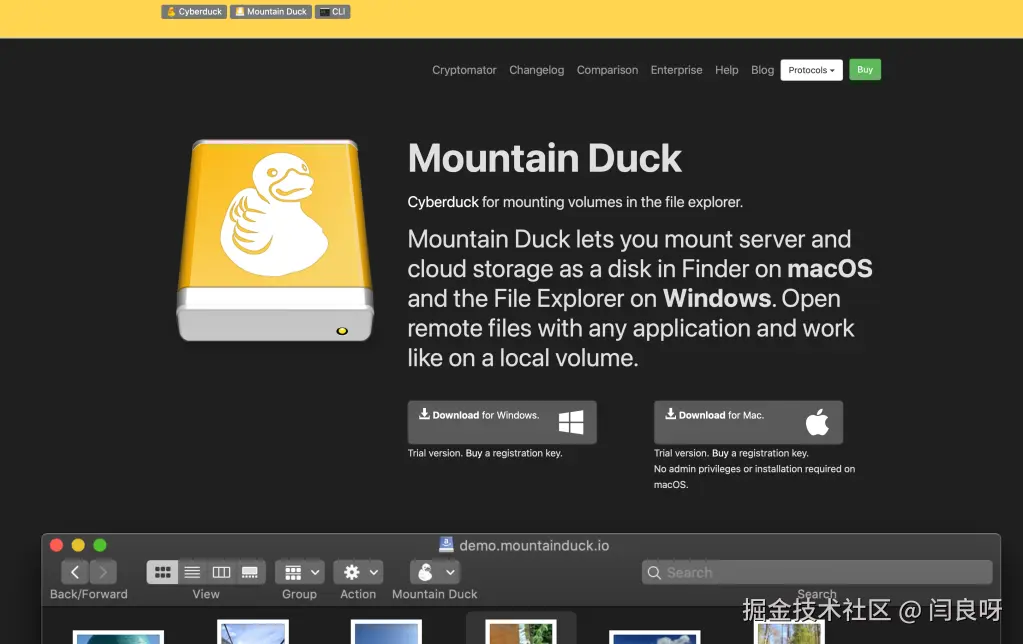Visit the Enterprise page
This screenshot has width=1023, height=644.
(677, 70)
